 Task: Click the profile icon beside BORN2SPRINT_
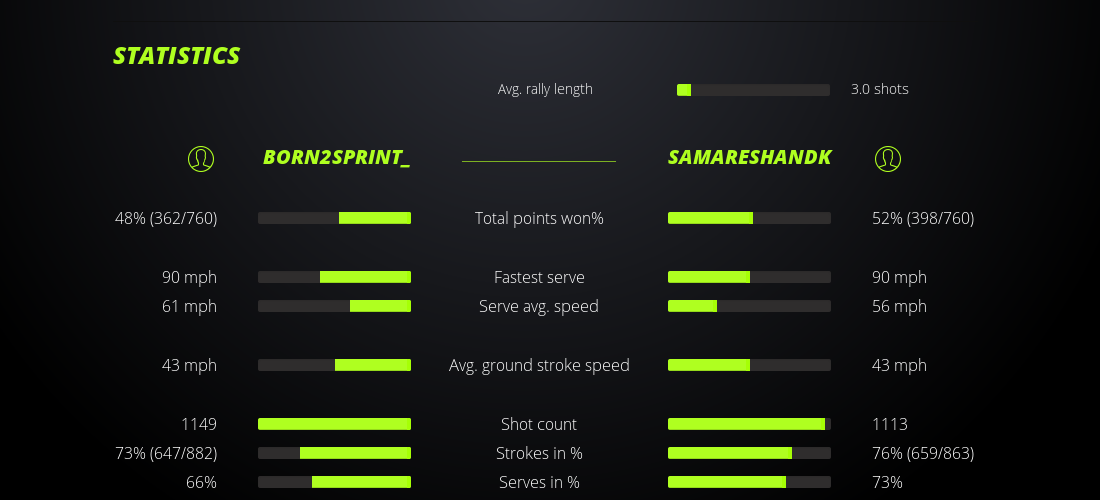click(201, 158)
